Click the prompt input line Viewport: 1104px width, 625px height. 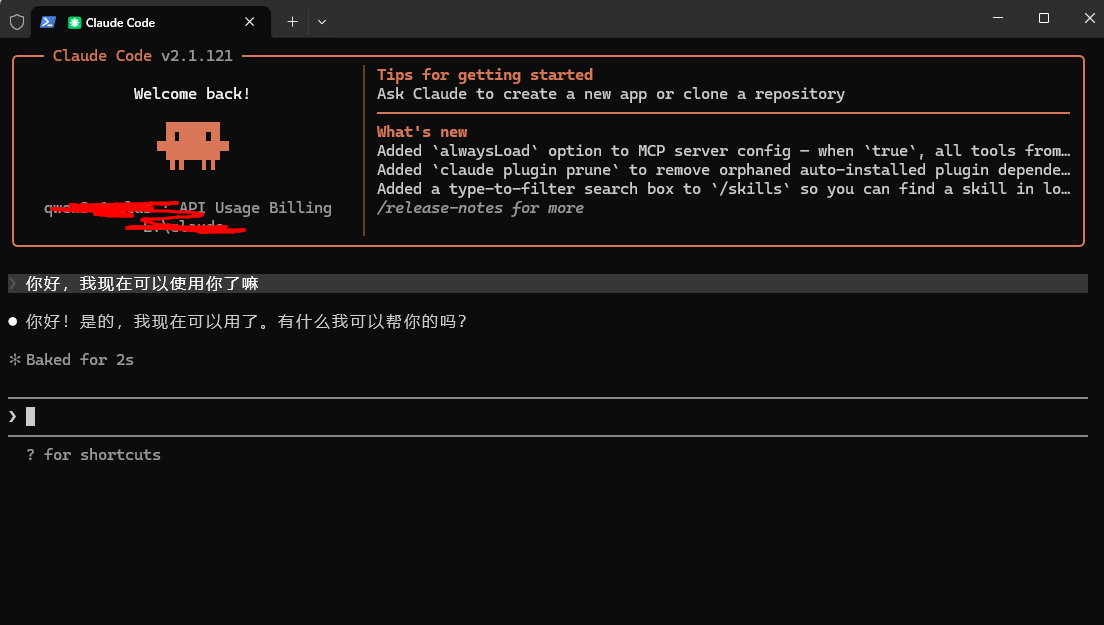coord(548,417)
